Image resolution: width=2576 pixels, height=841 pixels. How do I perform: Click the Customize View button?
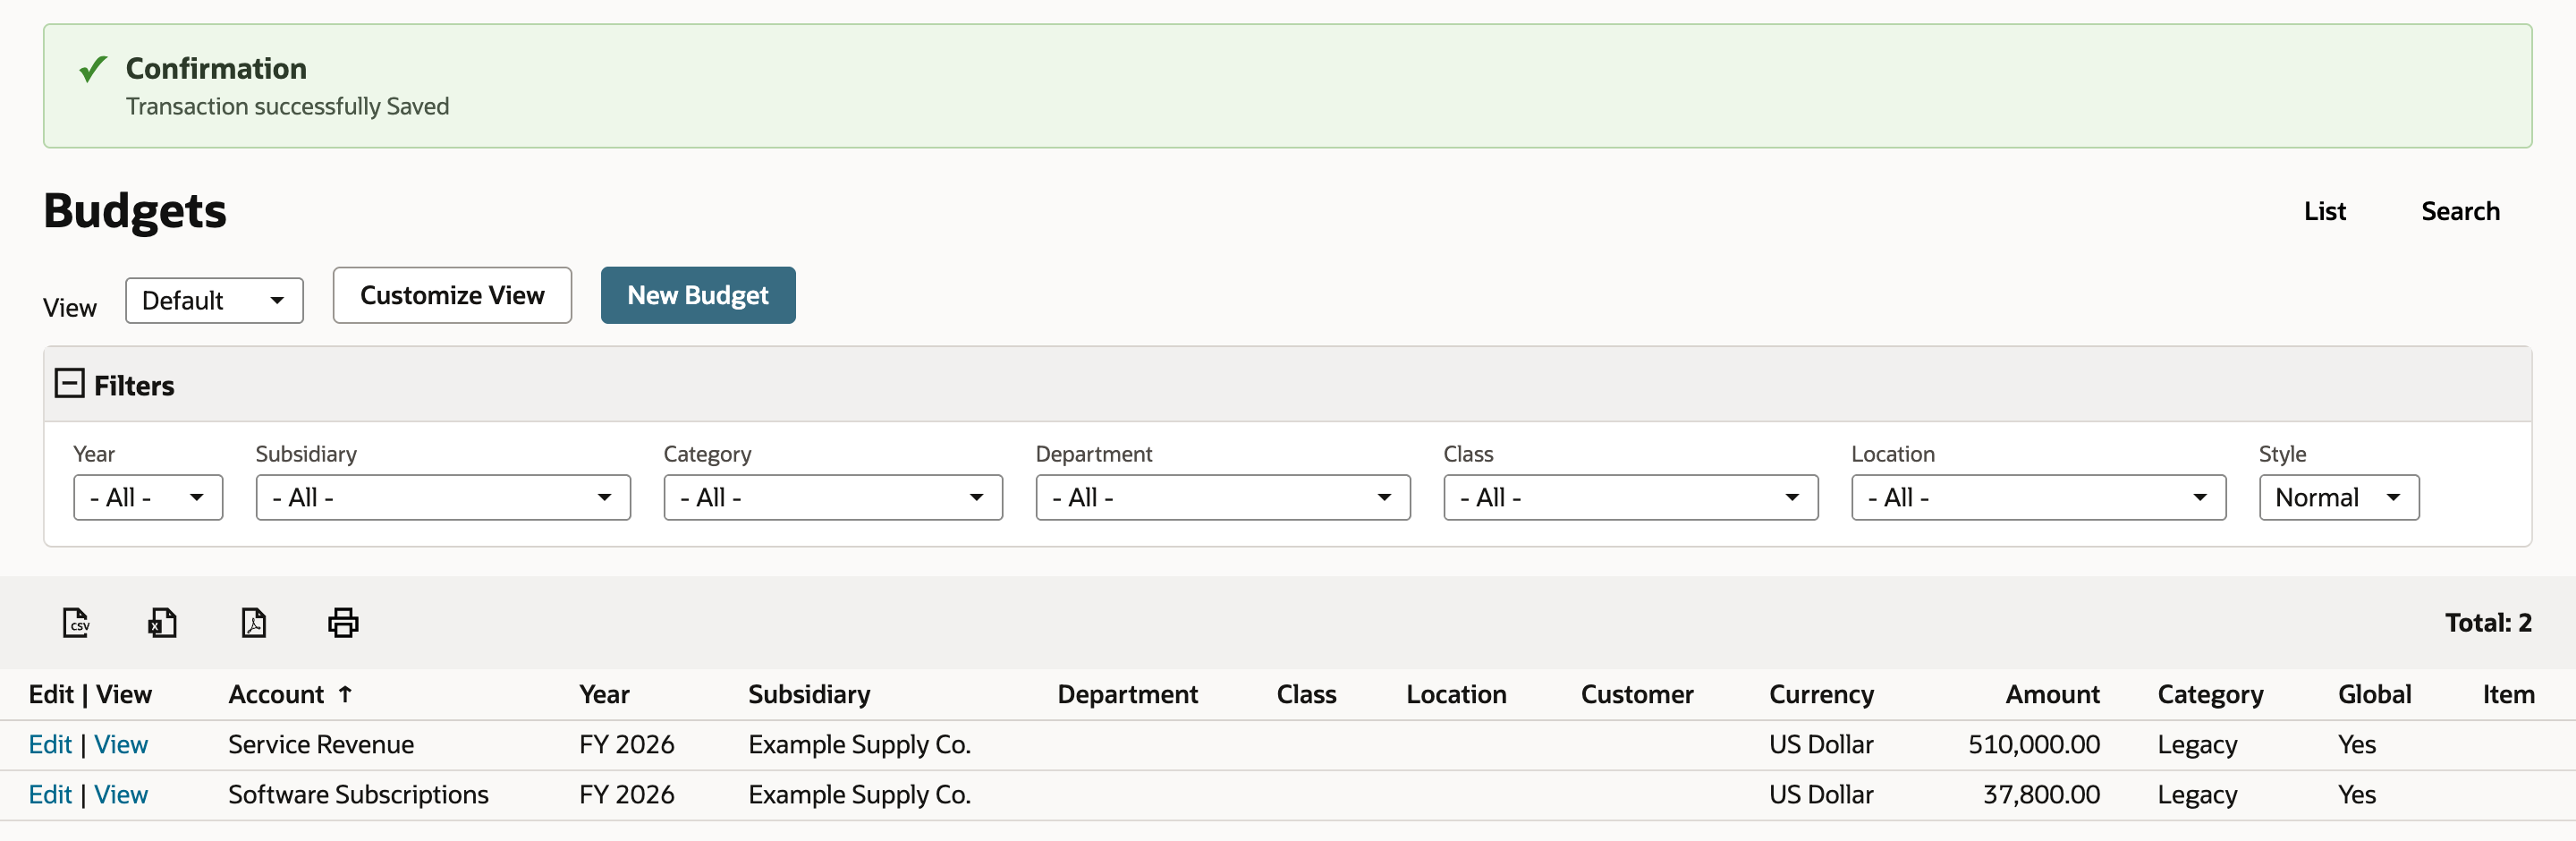tap(452, 295)
